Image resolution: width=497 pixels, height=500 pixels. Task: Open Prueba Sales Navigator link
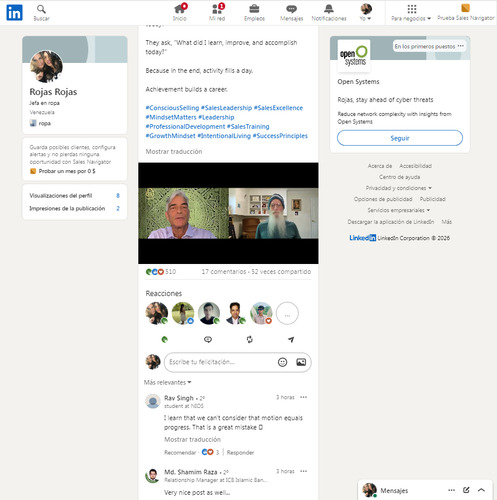[466, 13]
